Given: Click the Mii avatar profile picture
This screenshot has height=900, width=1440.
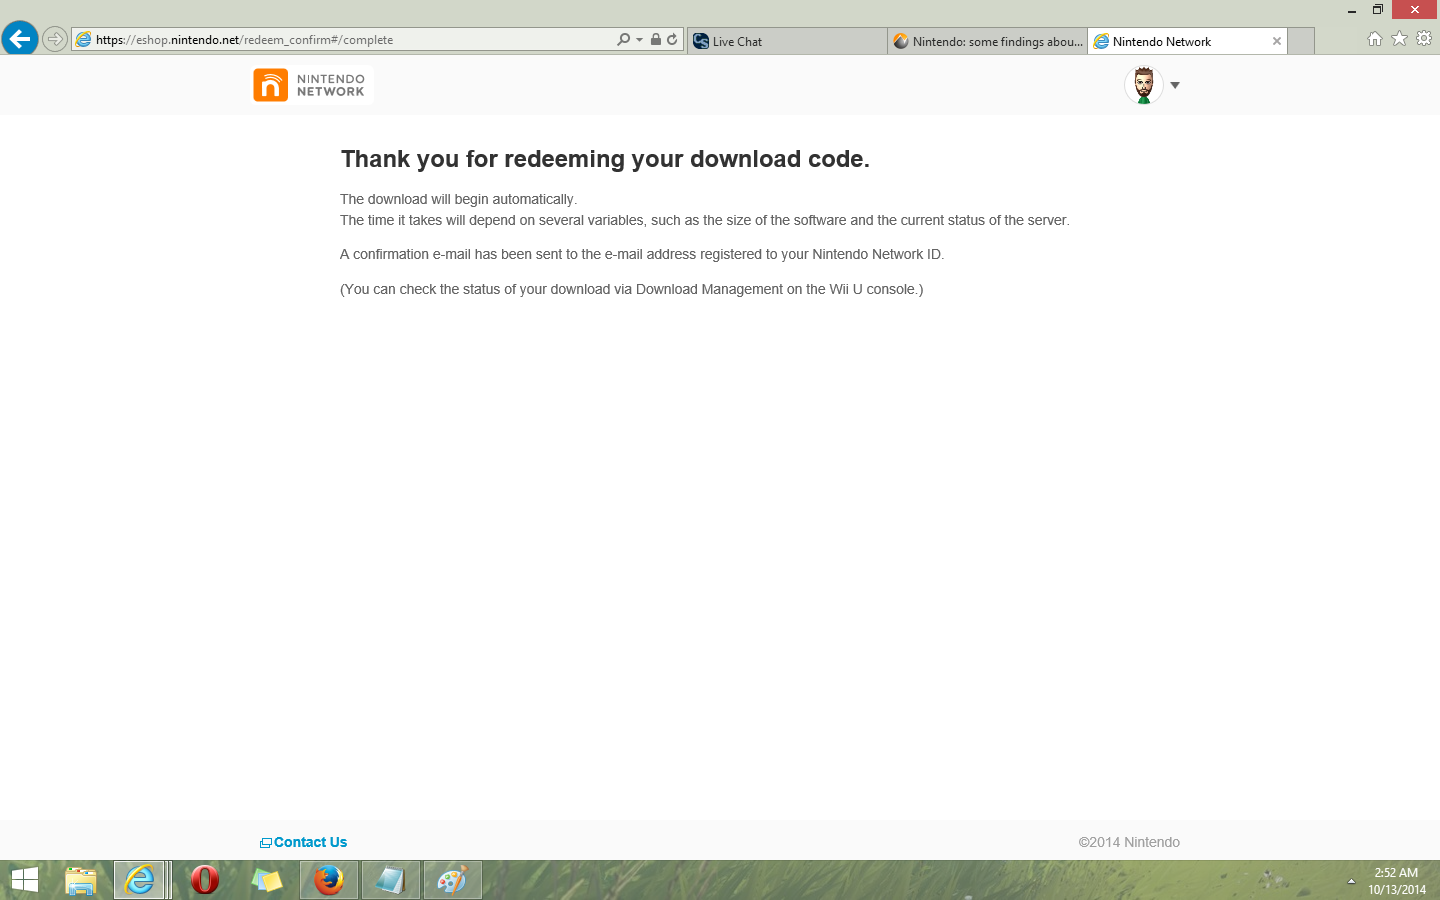Looking at the screenshot, I should [x=1144, y=85].
